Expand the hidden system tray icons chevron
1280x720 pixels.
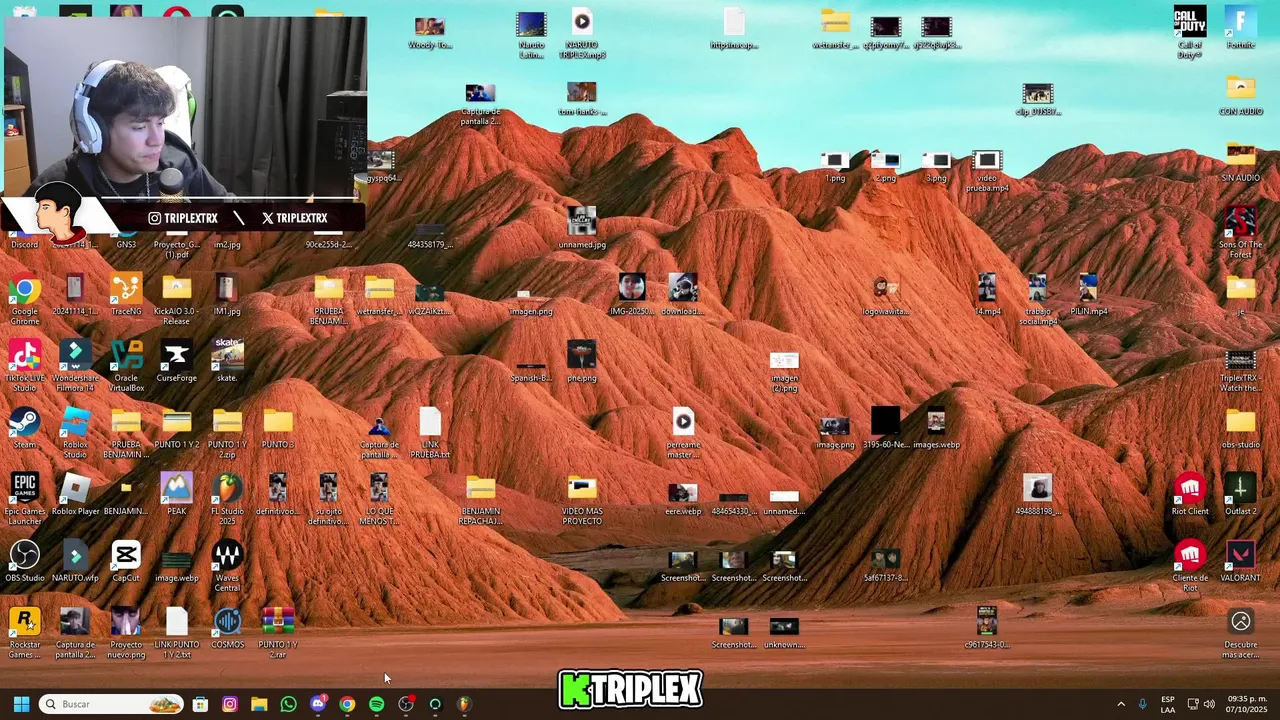pyautogui.click(x=1120, y=704)
